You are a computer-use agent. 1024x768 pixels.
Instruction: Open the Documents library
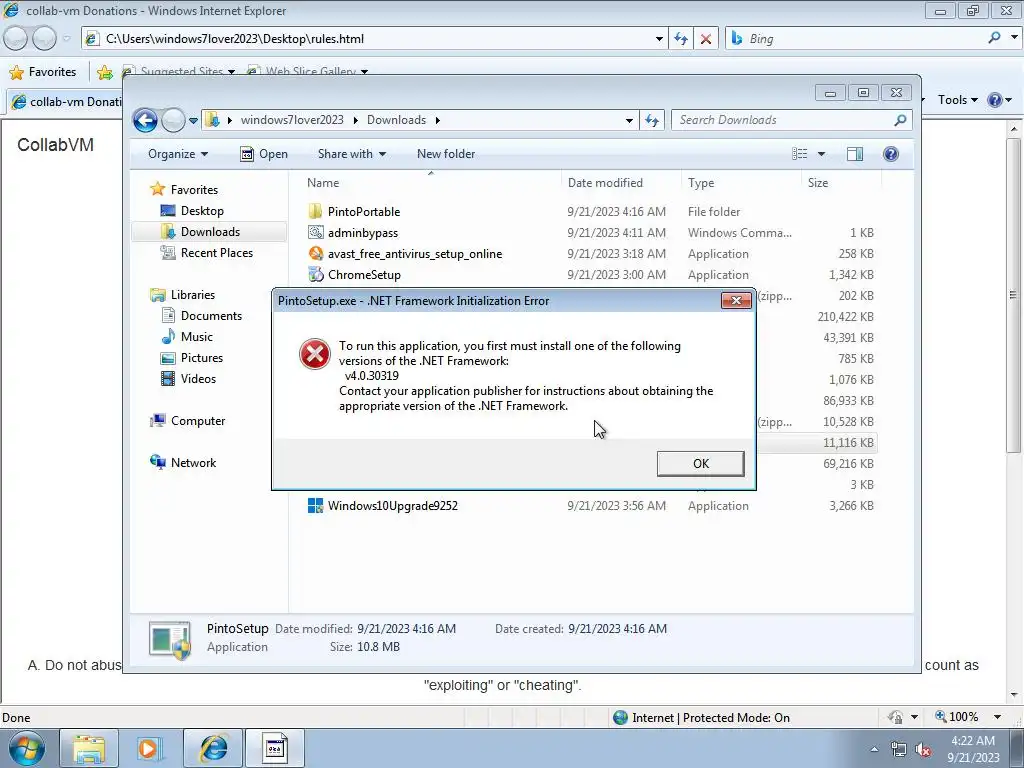[x=211, y=316]
